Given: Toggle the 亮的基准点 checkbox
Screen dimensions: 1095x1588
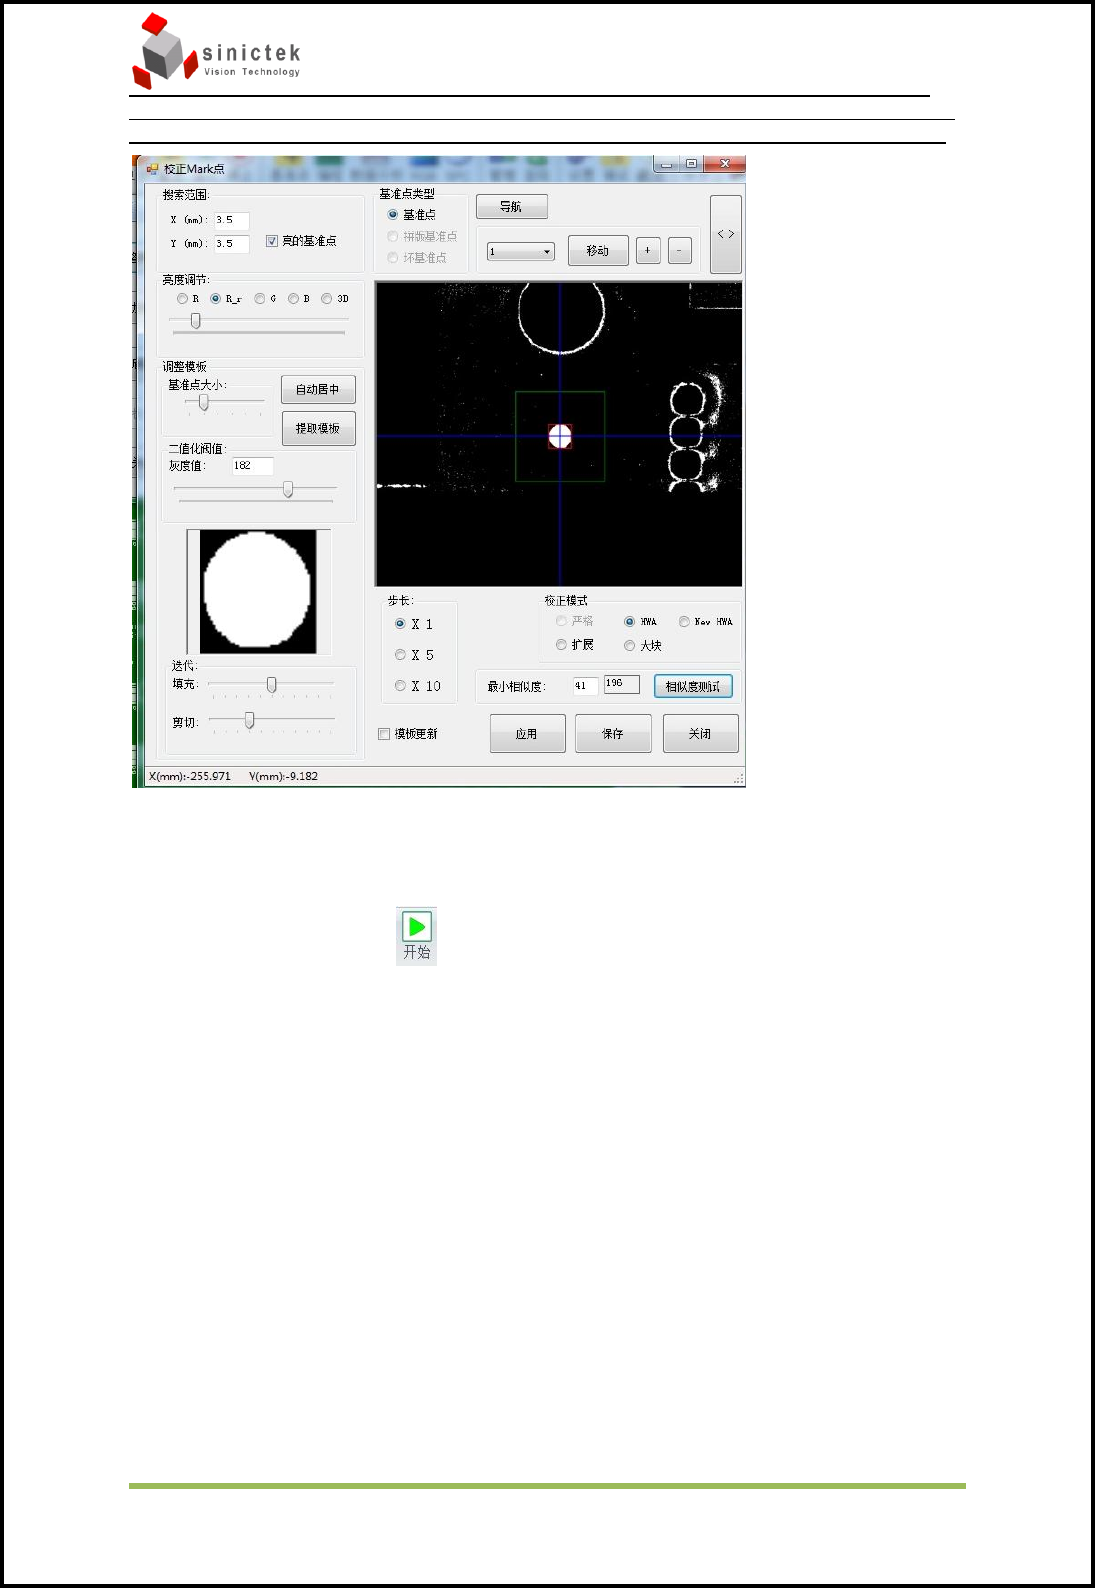Looking at the screenshot, I should [x=272, y=241].
